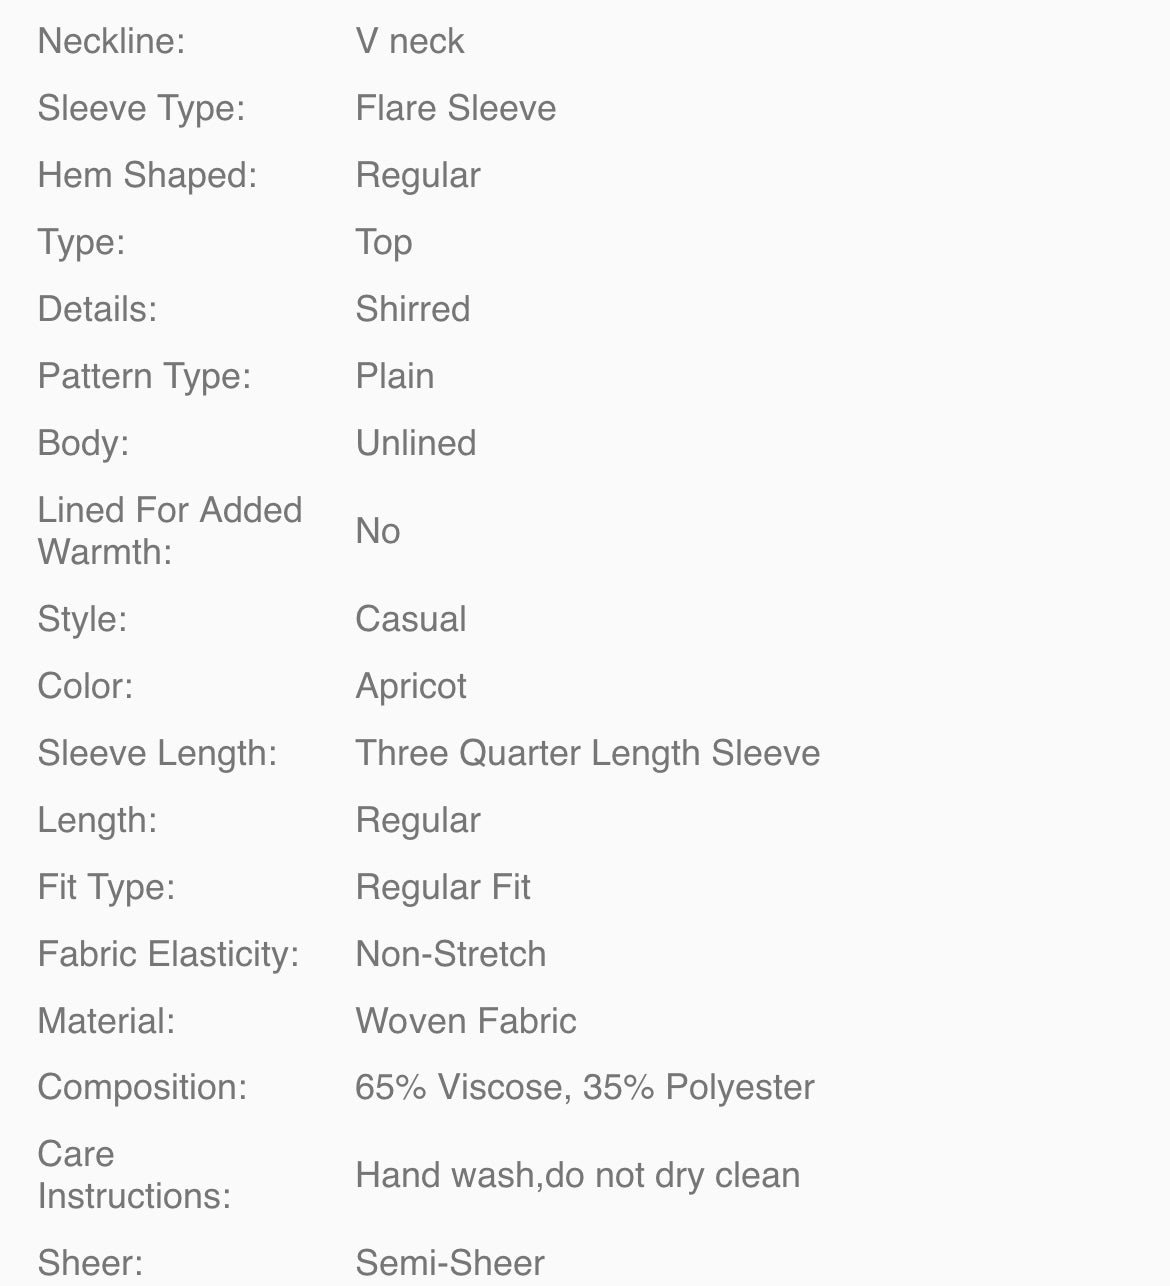The width and height of the screenshot is (1170, 1286).
Task: Tap the "Lined For Added Warmth:" label
Action: (x=169, y=531)
